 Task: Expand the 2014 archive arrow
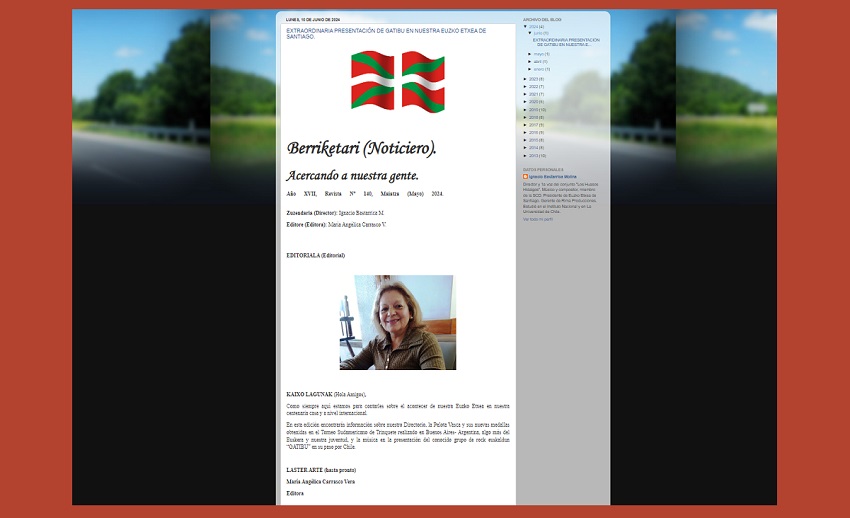[x=525, y=148]
